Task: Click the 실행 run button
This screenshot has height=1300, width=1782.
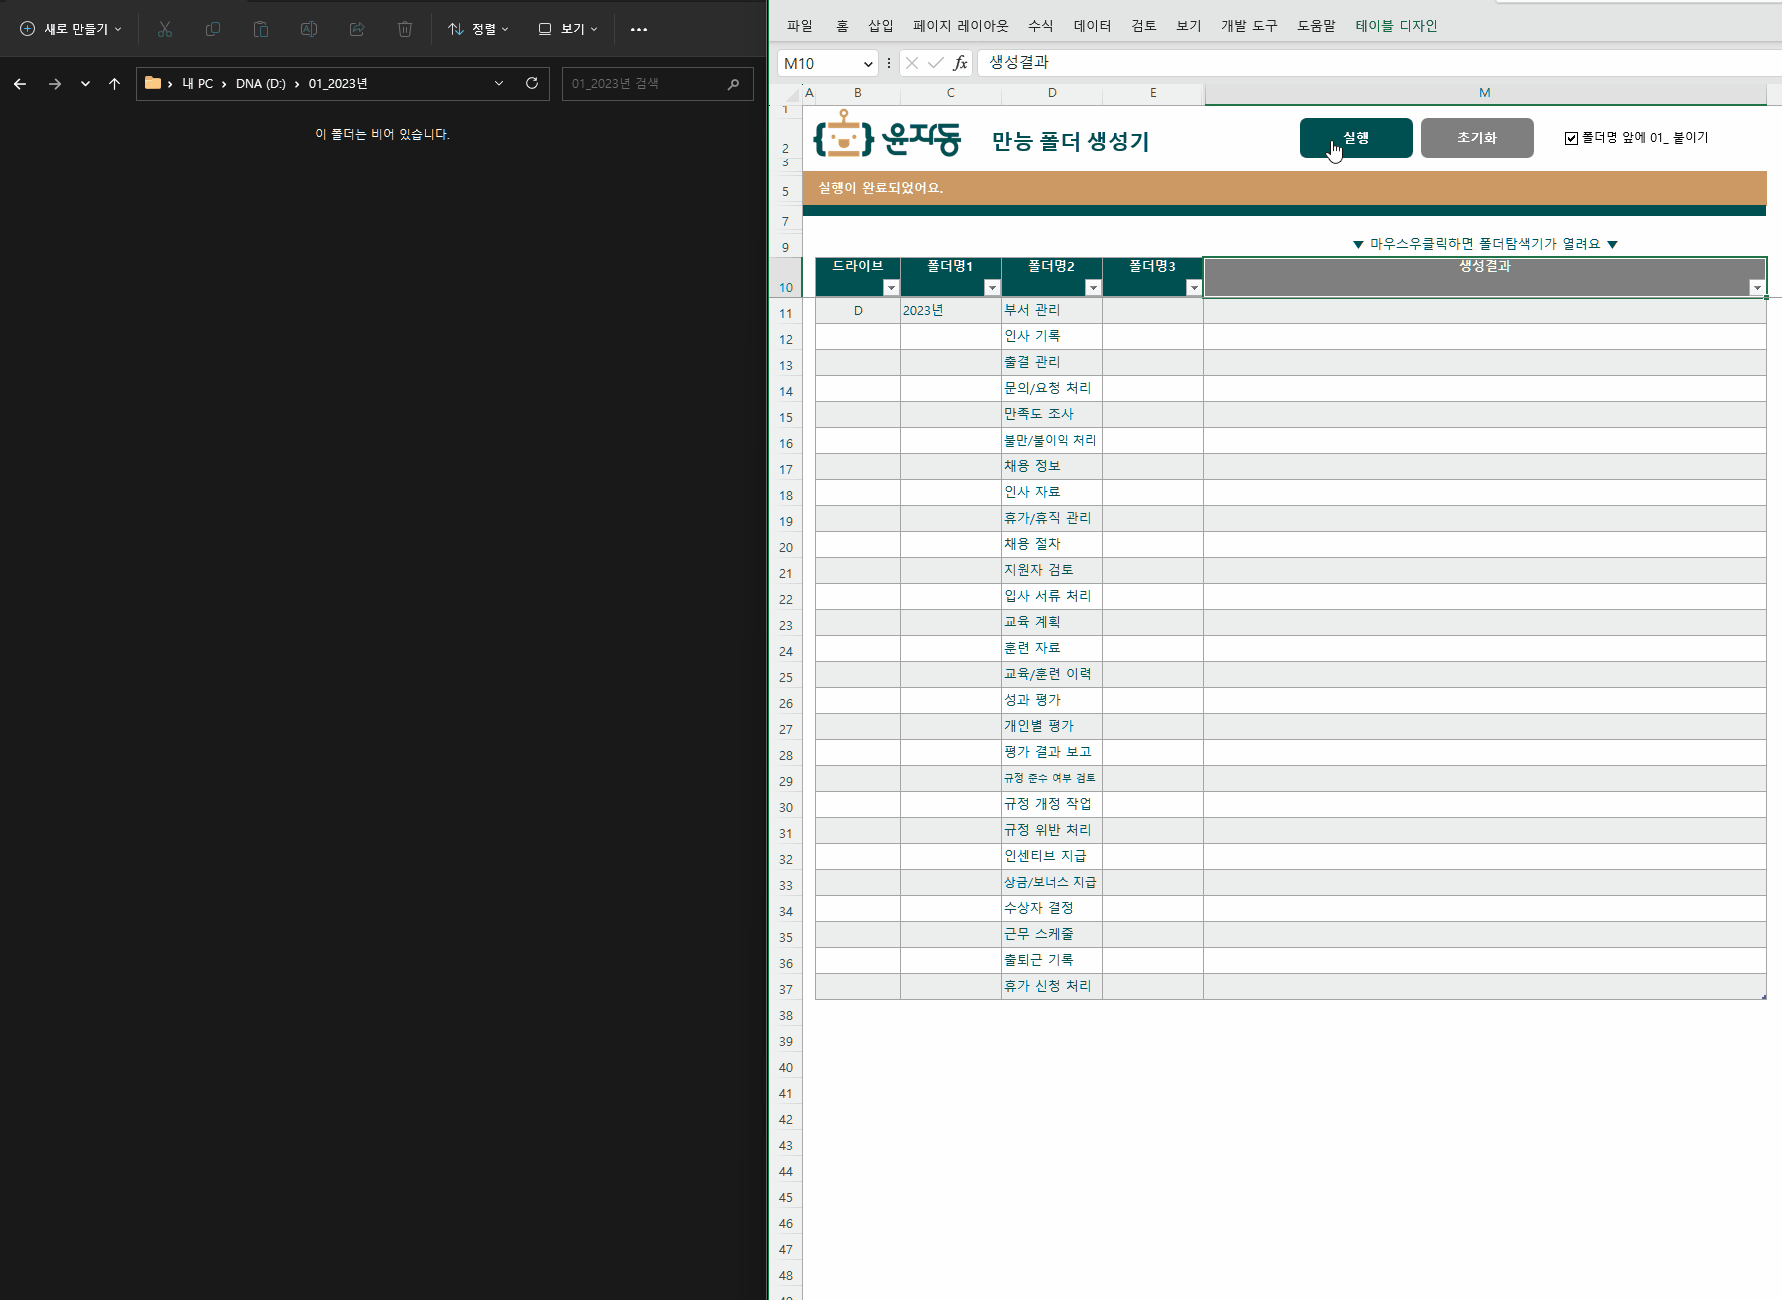Action: pyautogui.click(x=1356, y=138)
